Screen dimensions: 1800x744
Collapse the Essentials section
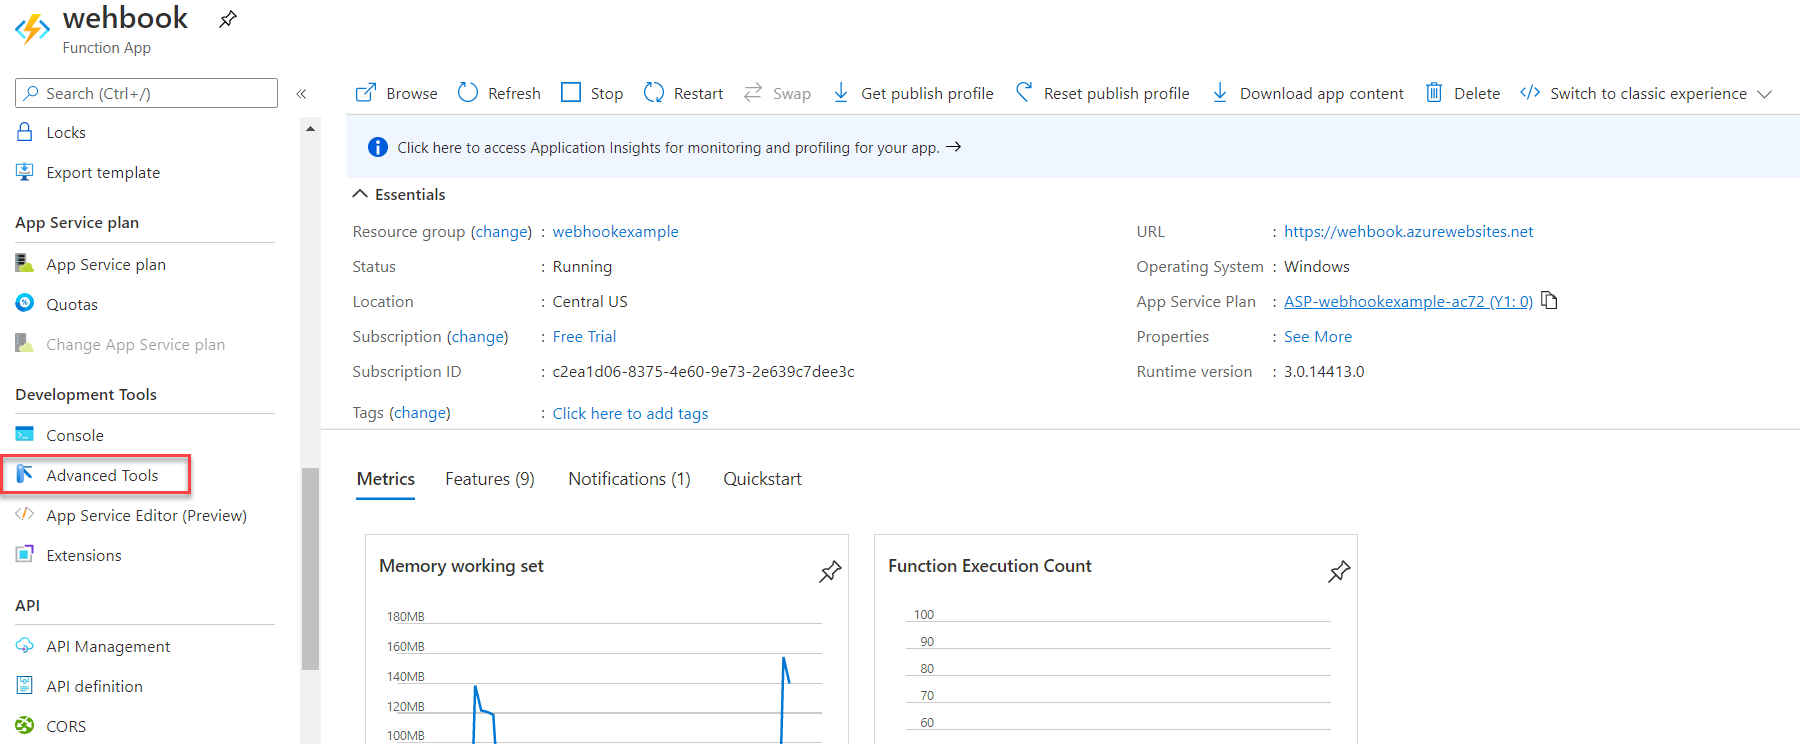coord(399,194)
